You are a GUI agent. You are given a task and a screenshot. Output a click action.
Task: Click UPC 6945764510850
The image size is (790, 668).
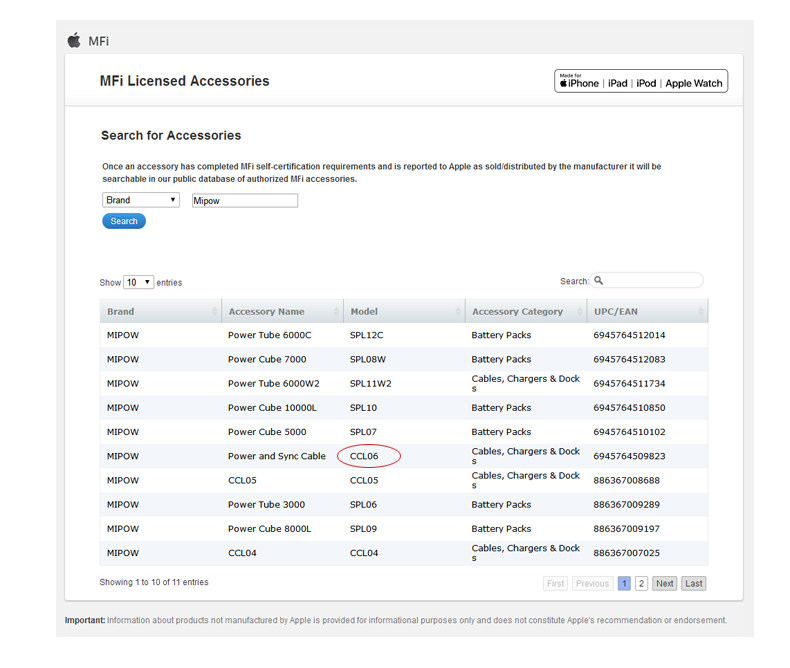click(x=629, y=408)
